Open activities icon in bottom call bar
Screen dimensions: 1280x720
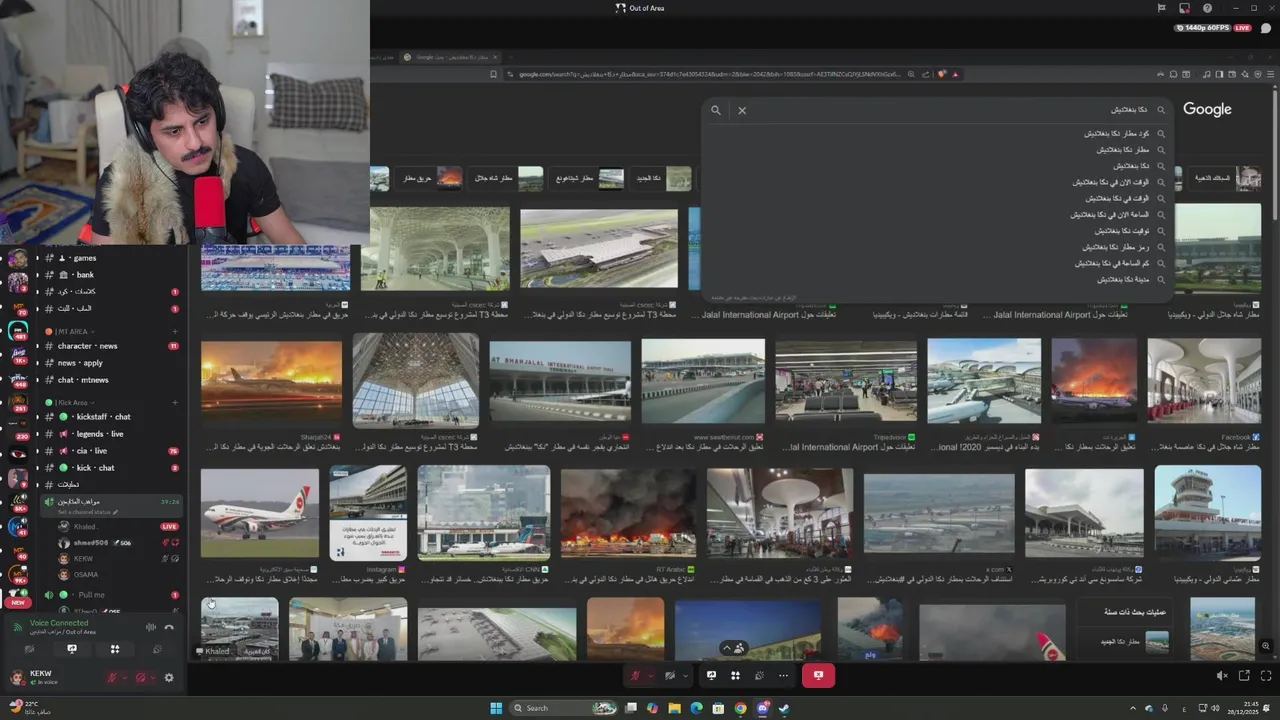[x=735, y=675]
